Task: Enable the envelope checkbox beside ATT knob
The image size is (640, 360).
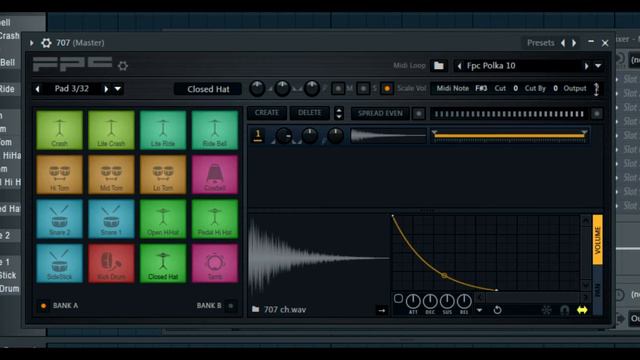Action: [x=398, y=299]
